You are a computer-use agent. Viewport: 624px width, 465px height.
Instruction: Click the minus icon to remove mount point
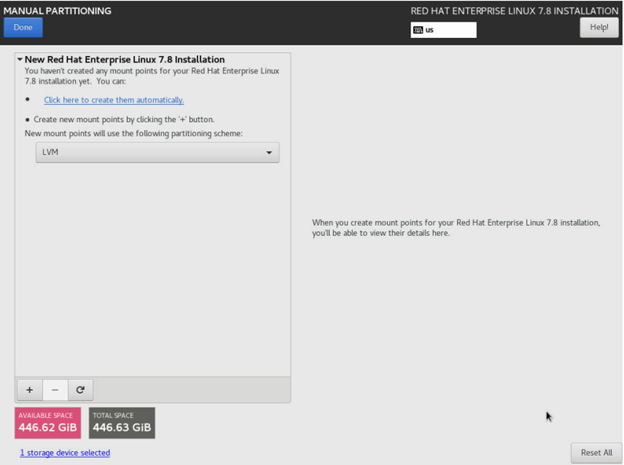tap(55, 390)
